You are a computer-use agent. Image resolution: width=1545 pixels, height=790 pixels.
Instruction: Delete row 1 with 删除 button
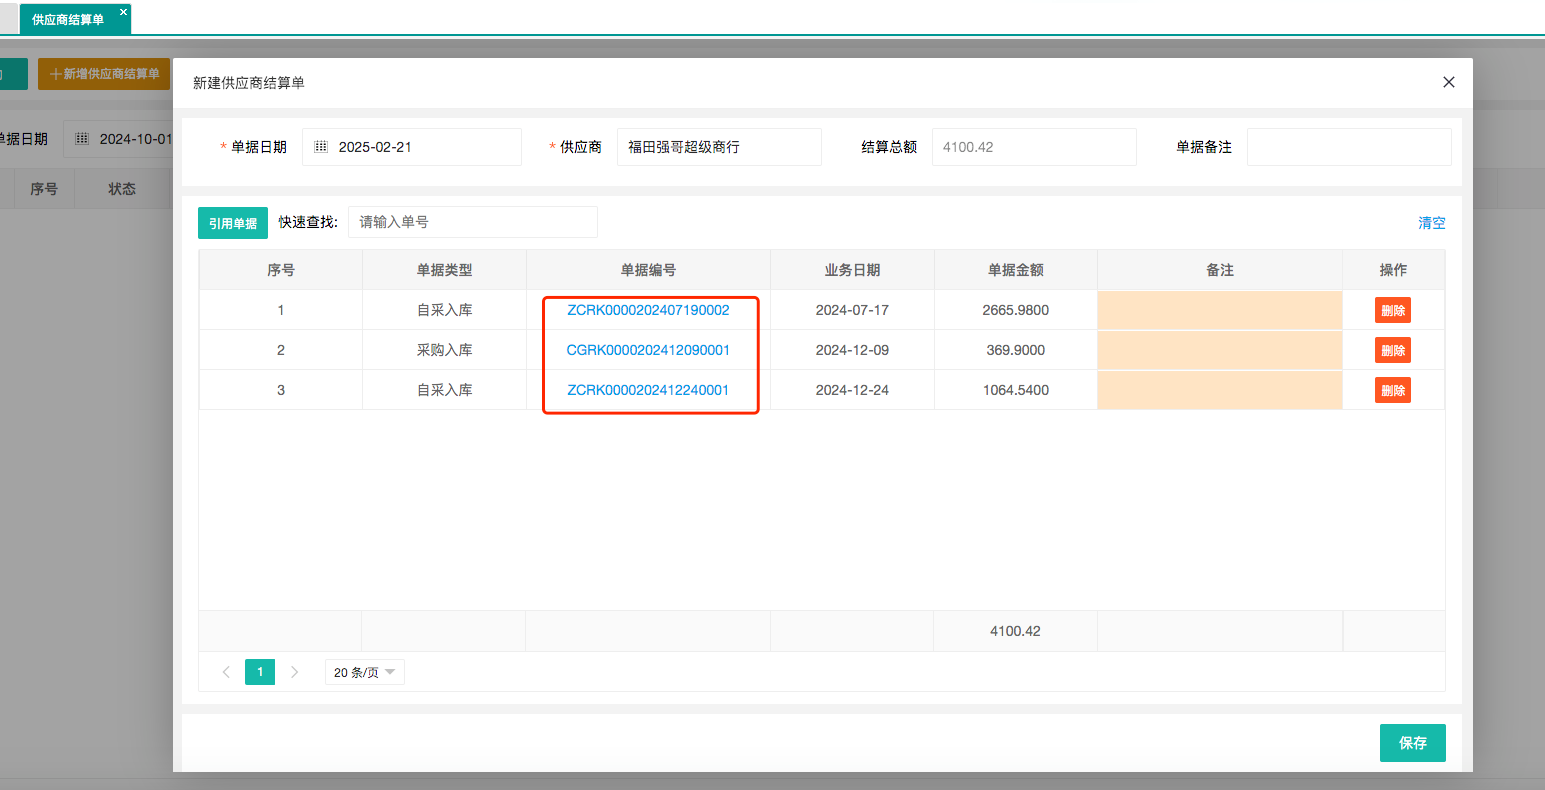pyautogui.click(x=1392, y=310)
